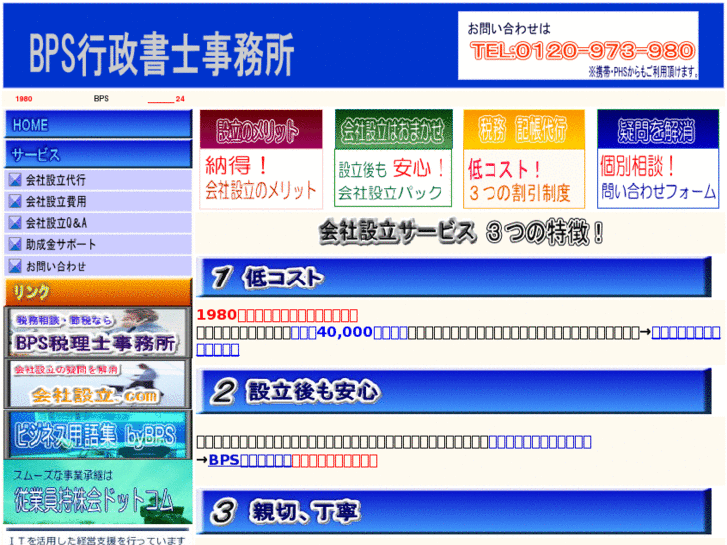727x545 pixels.
Task: Click the icon beside 会社設立費用
Action: tap(15, 201)
